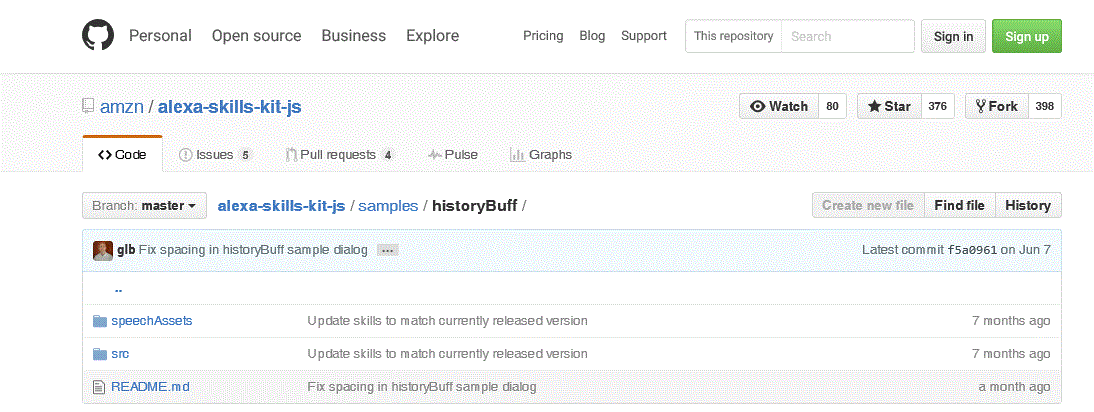
Task: Click '7 months ago' in src row
Action: tap(1011, 353)
